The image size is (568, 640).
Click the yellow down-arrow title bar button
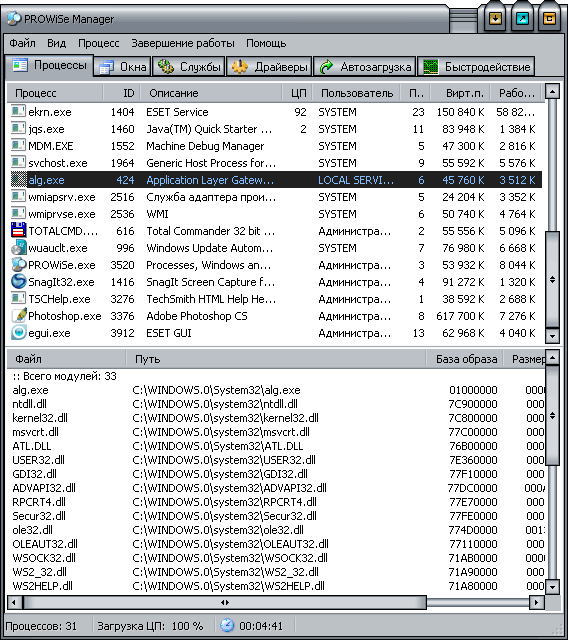(495, 18)
